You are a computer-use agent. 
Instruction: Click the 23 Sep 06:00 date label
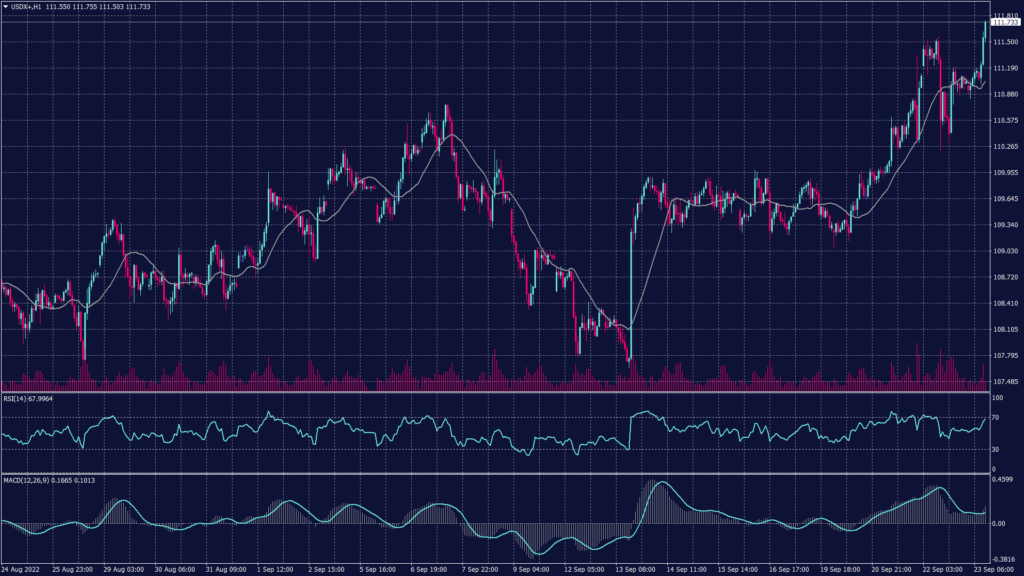coord(993,570)
